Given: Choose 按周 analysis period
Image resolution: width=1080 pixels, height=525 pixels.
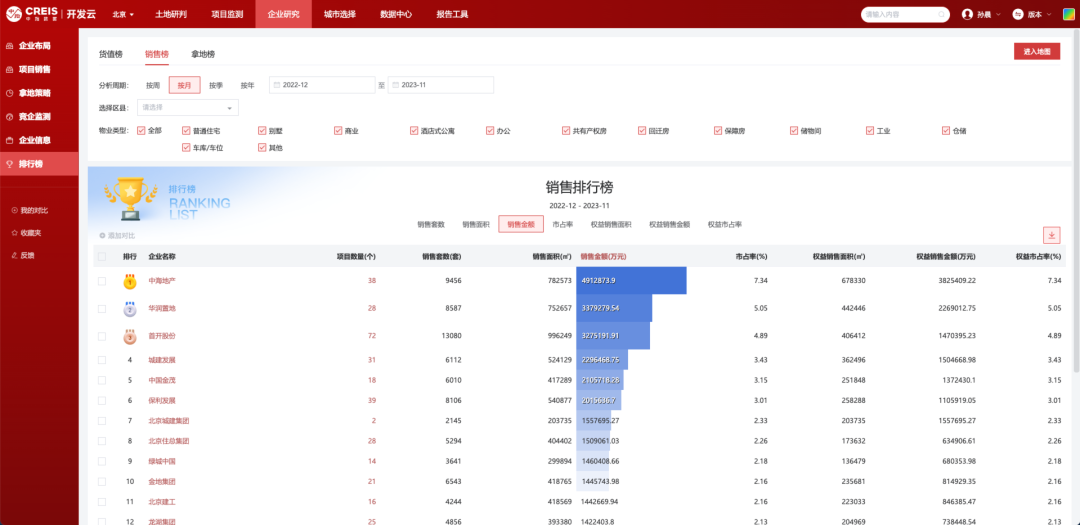Looking at the screenshot, I should (x=153, y=85).
